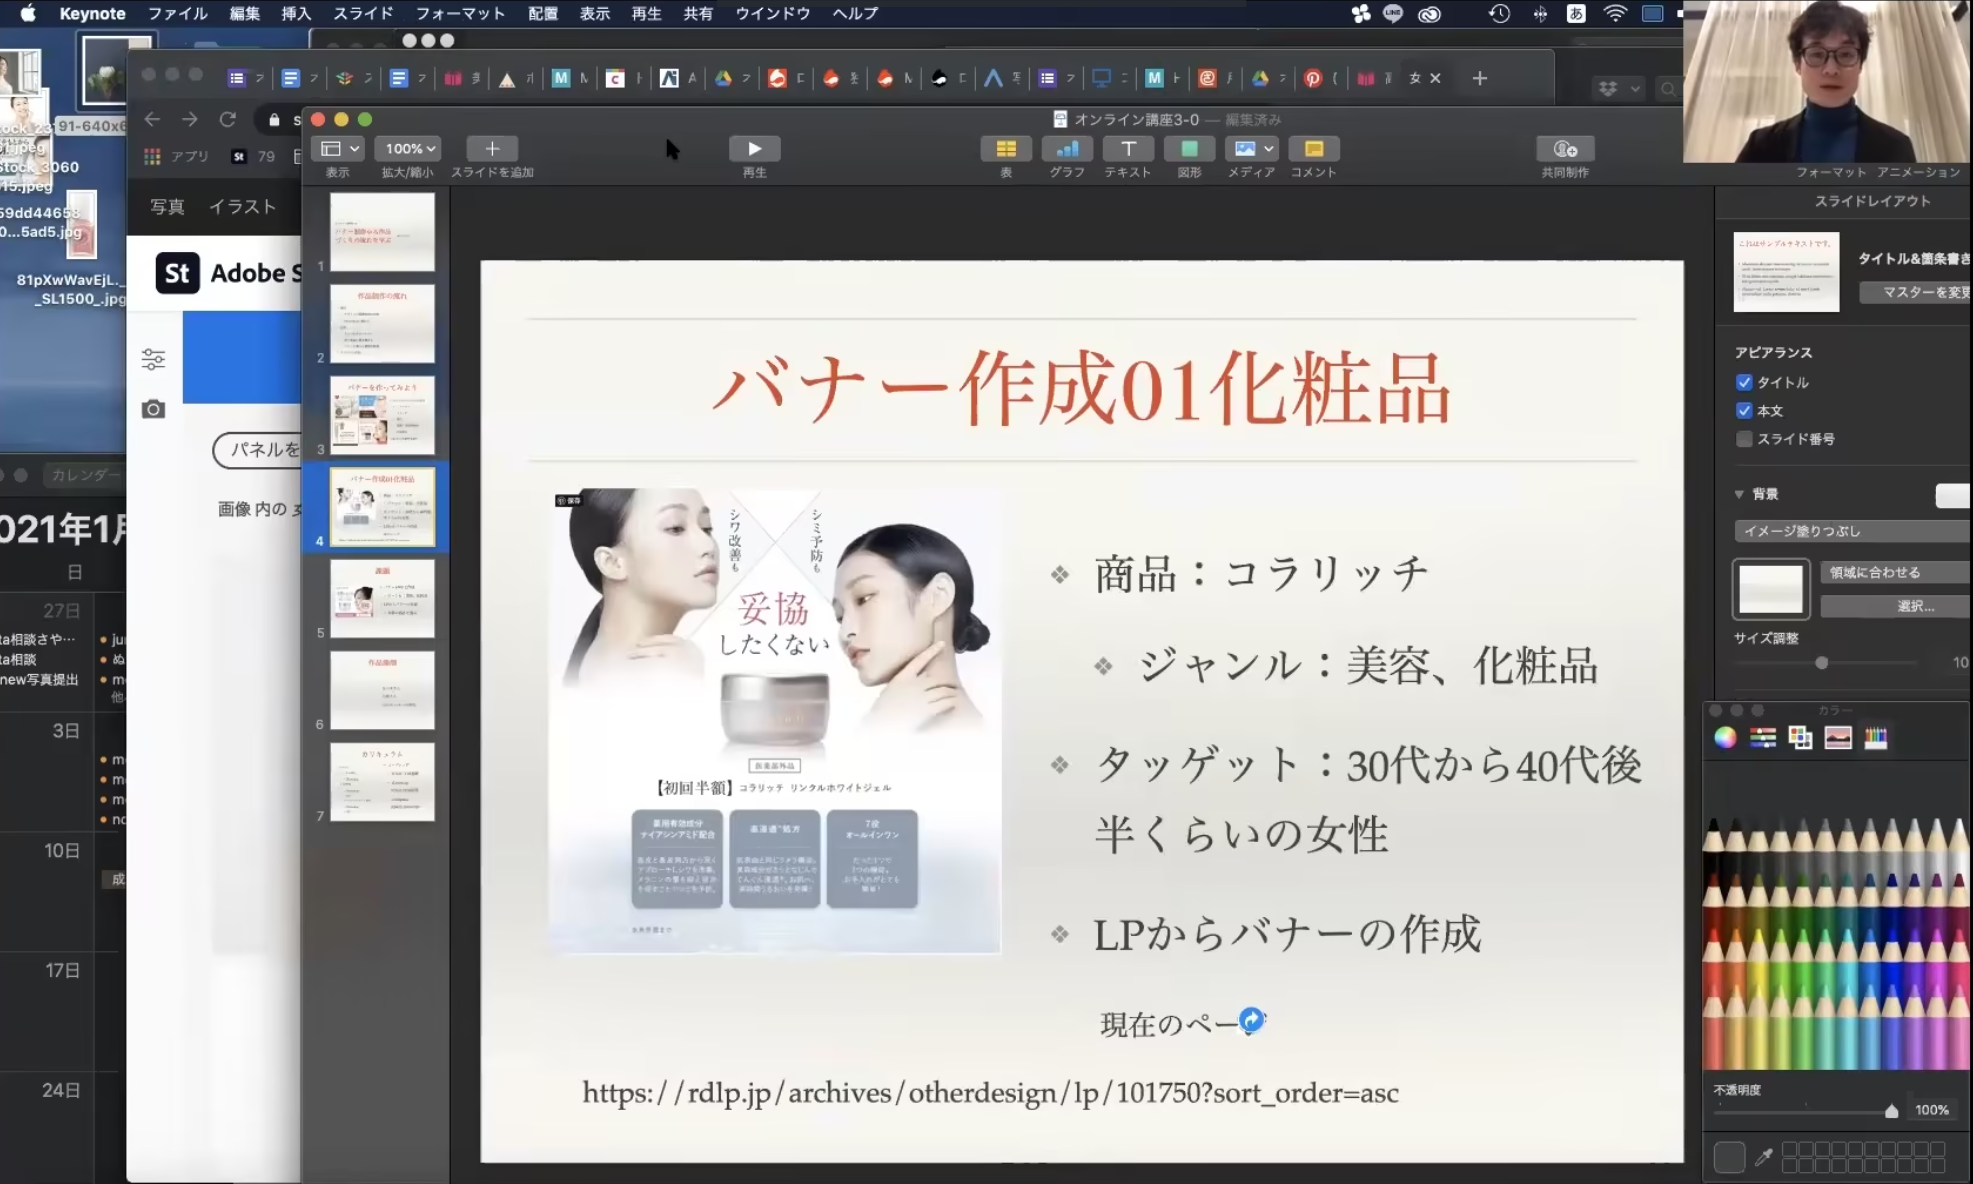Screen dimensions: 1973x1184
Task: Open the ファイル menu
Action: (x=177, y=13)
